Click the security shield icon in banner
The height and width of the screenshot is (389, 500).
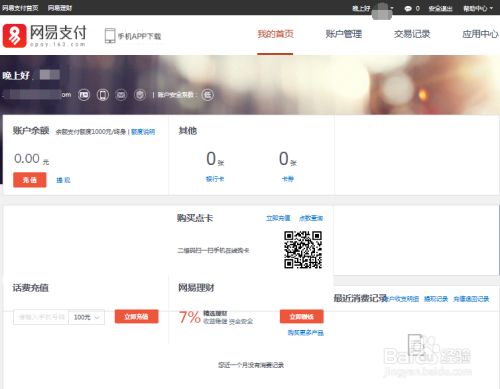140,95
